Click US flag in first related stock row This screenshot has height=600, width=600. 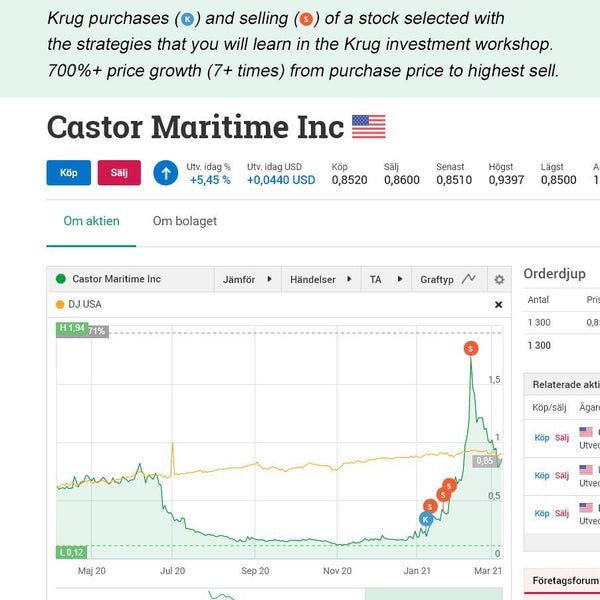point(586,432)
